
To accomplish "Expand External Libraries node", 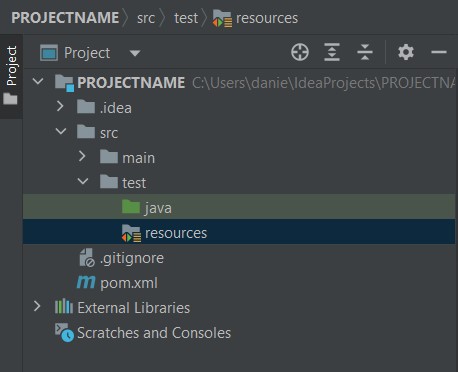I will coord(37,306).
